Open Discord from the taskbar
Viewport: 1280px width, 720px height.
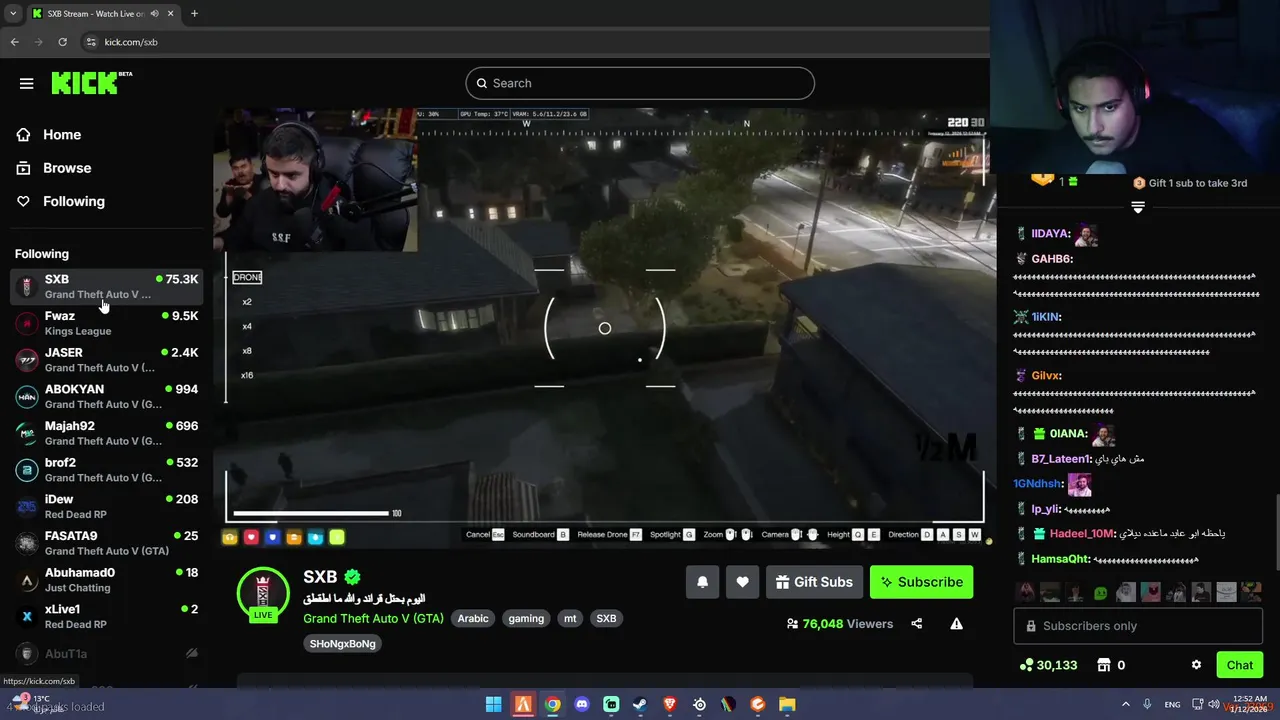click(x=582, y=705)
